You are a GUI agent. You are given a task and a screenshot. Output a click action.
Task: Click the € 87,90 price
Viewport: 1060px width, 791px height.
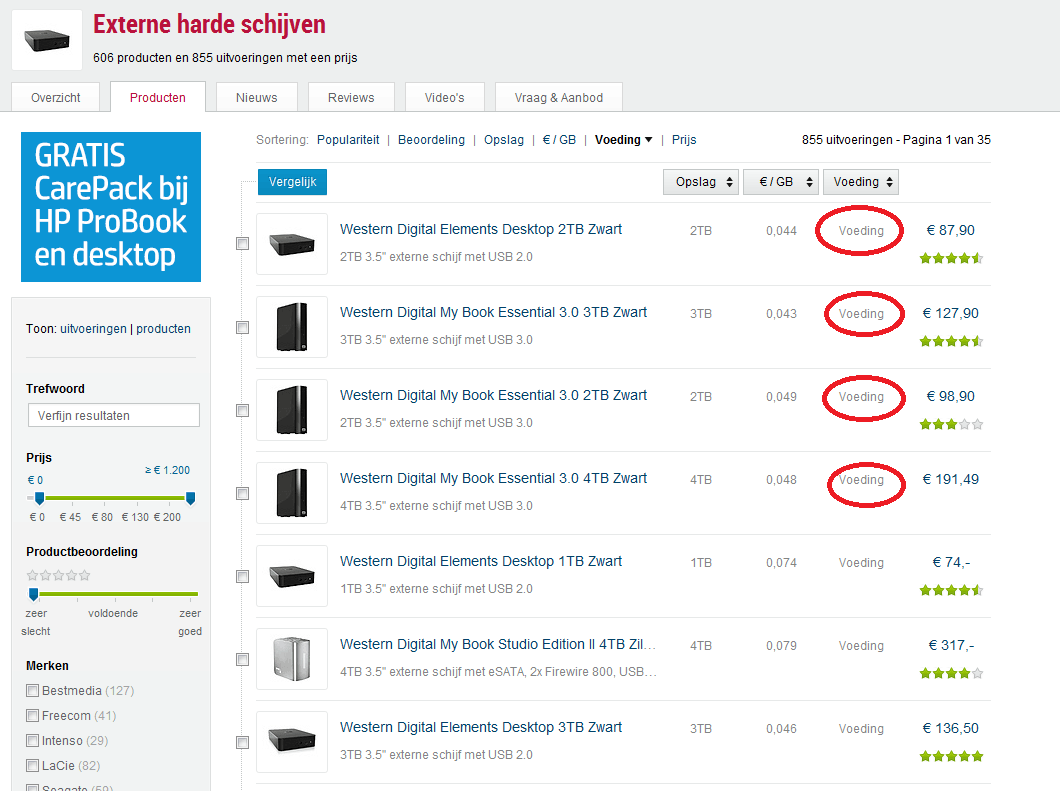[x=950, y=231]
